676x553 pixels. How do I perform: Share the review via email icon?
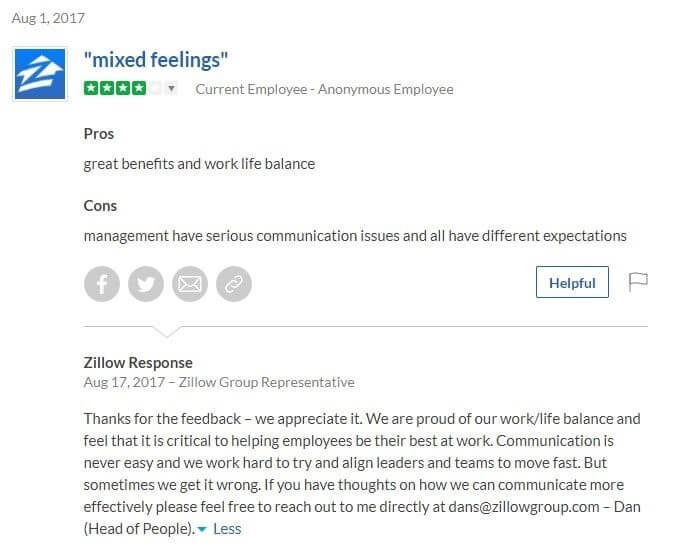click(190, 284)
